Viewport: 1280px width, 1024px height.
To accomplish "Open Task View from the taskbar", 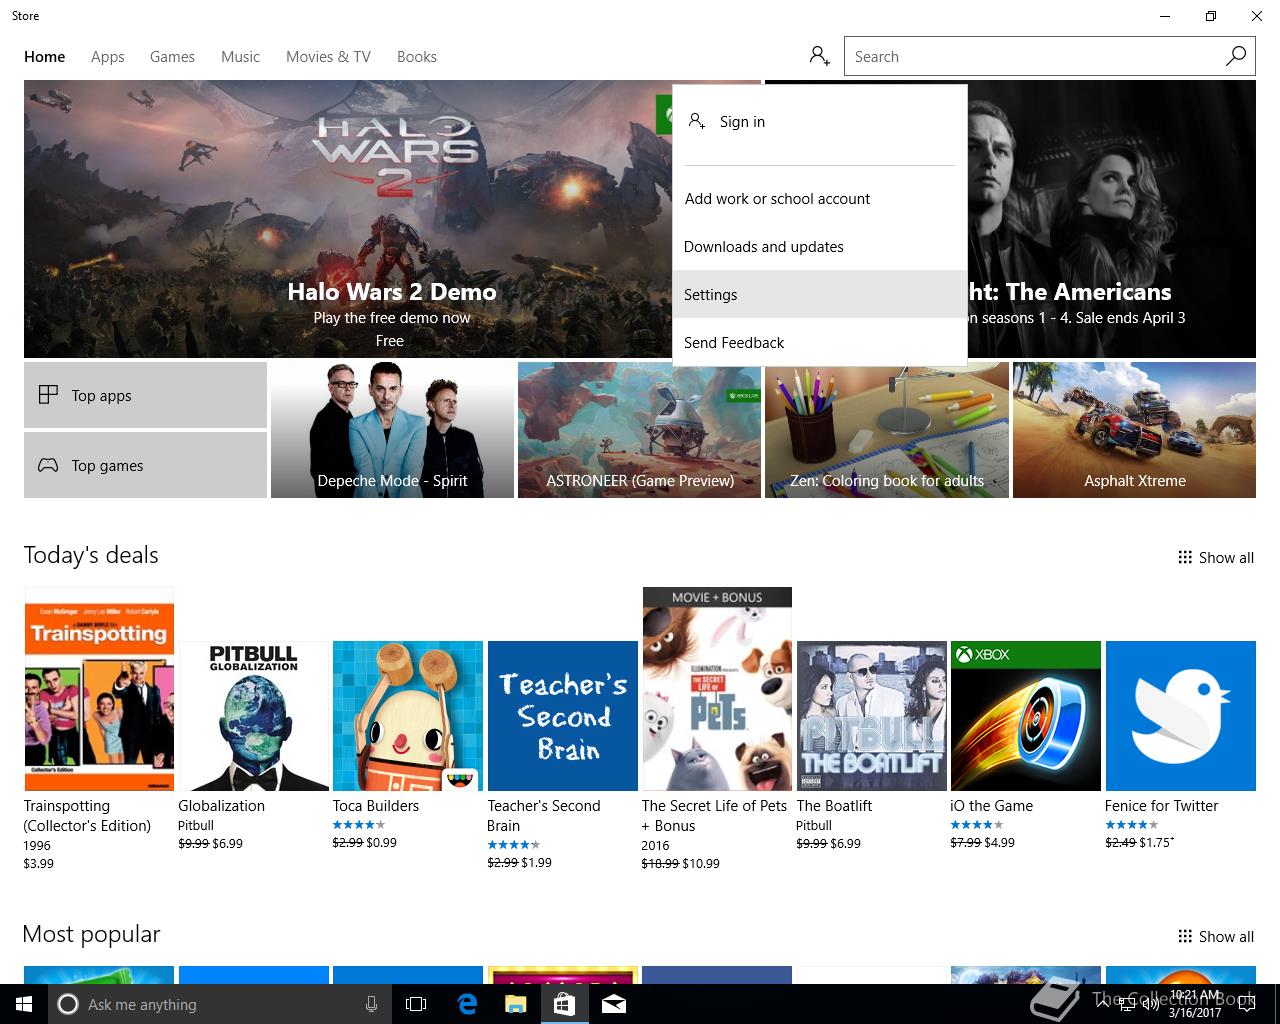I will point(416,1004).
